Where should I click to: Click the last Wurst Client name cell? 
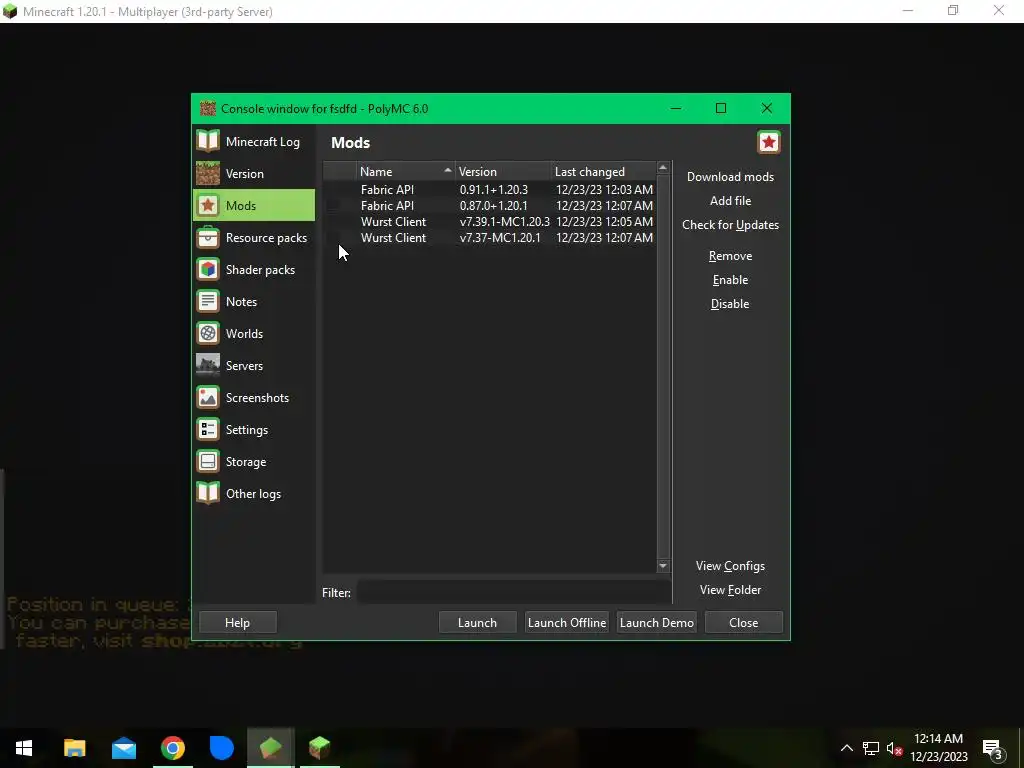(x=393, y=238)
